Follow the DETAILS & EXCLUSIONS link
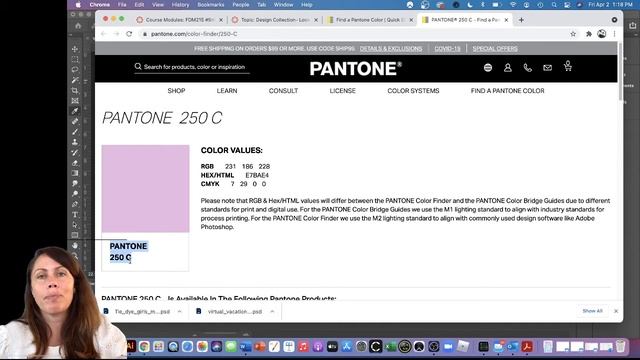The width and height of the screenshot is (640, 360). pyautogui.click(x=391, y=49)
